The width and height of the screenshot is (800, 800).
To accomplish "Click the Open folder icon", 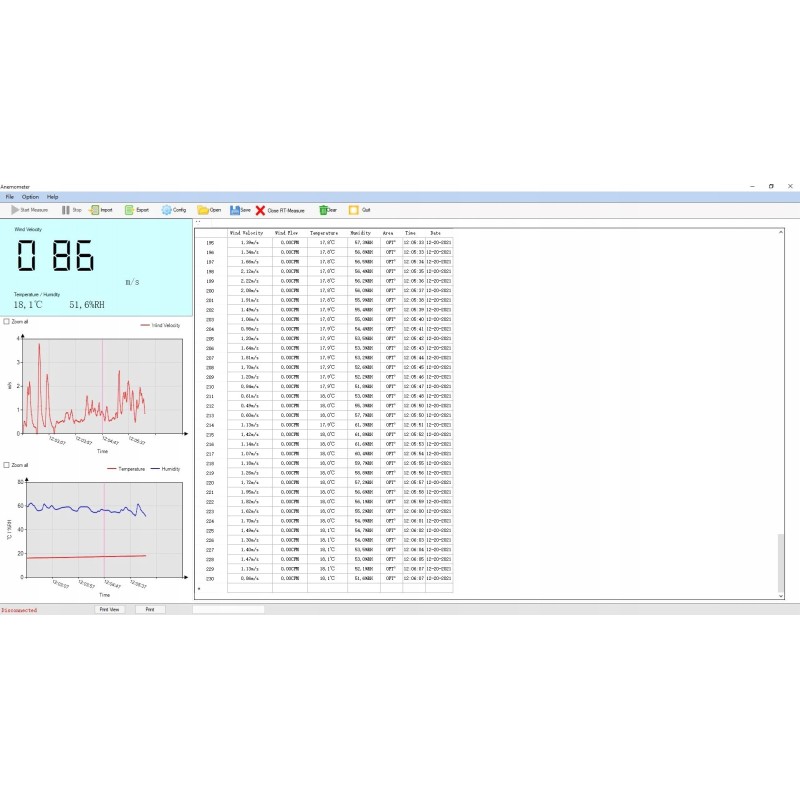I will (203, 210).
